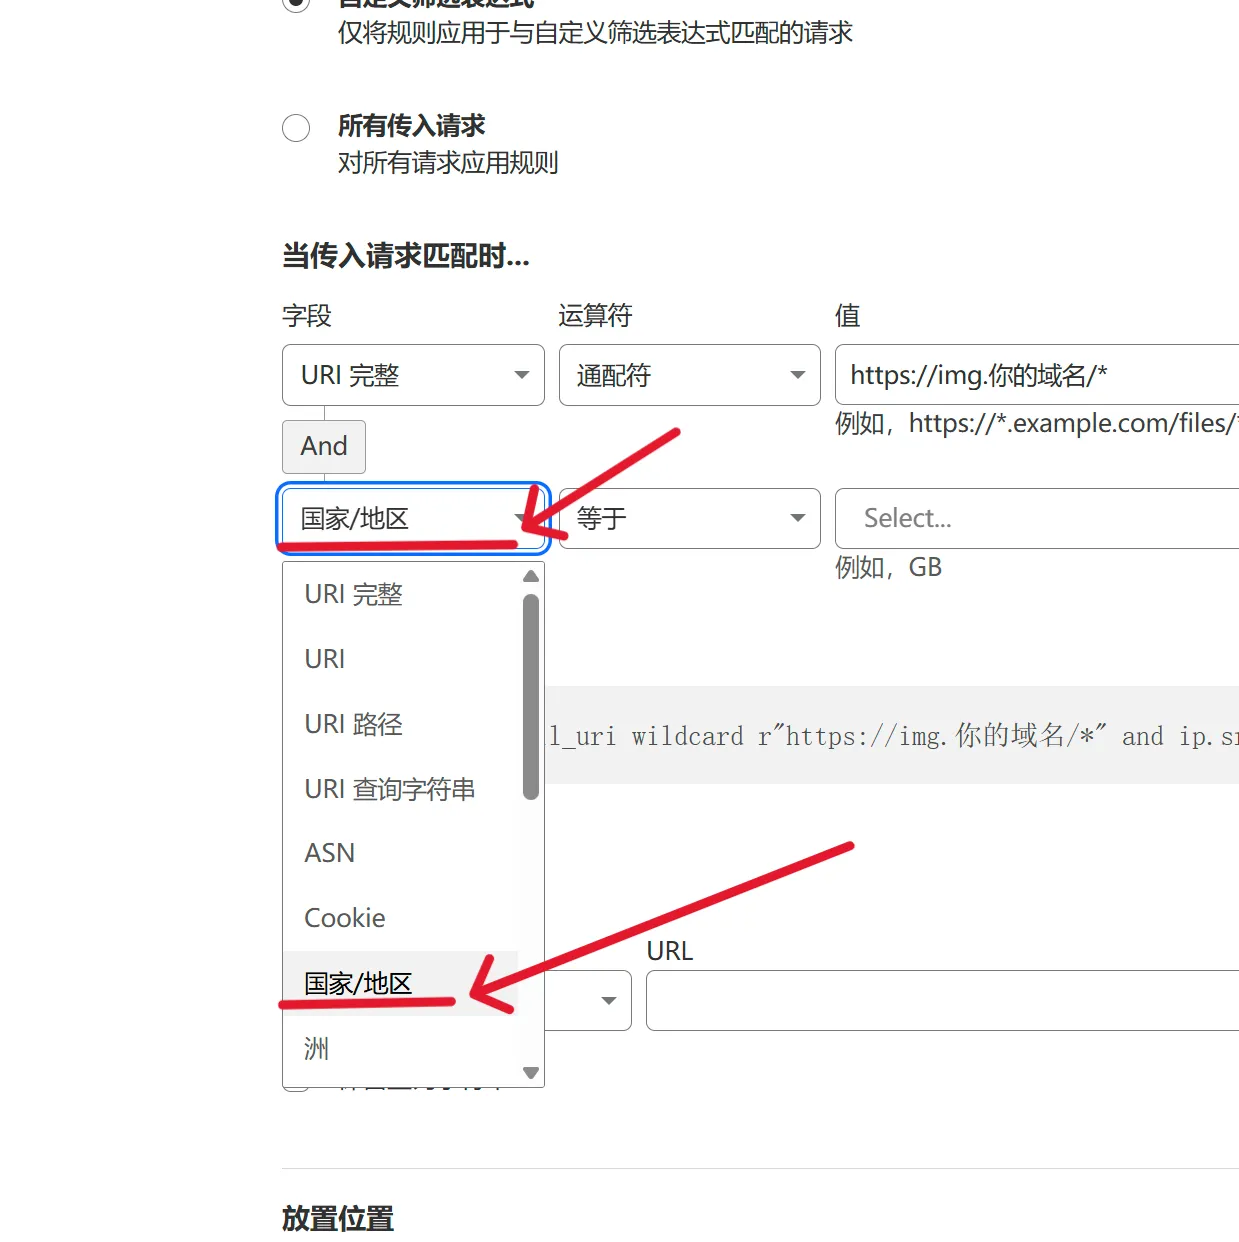Select 洲 in the field list
This screenshot has width=1239, height=1242.
316,1048
